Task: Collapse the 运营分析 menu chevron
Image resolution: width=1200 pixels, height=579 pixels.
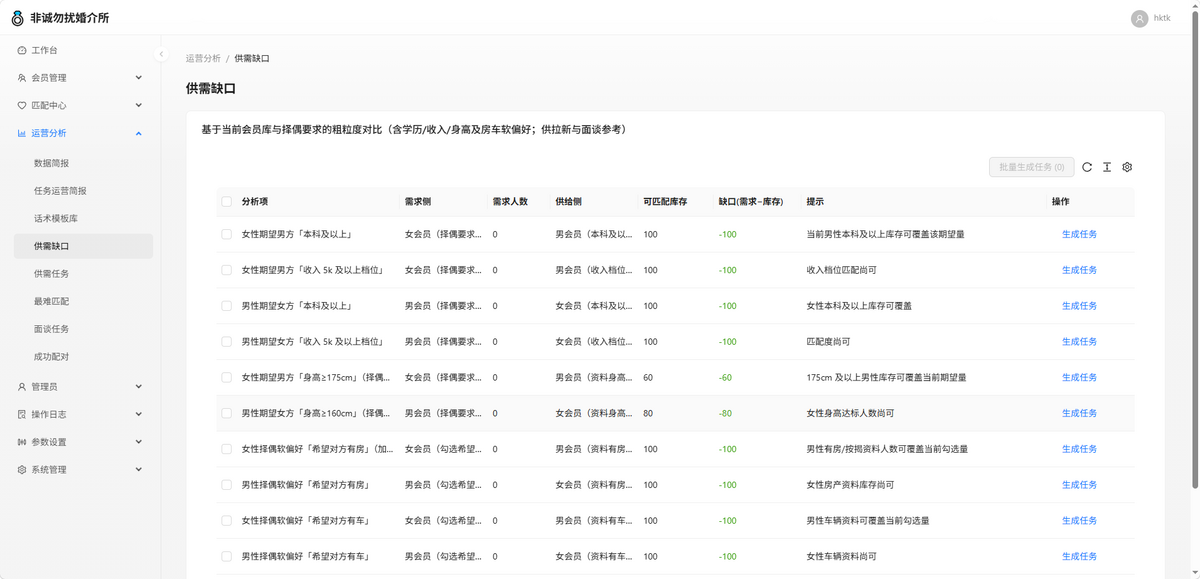Action: pos(139,133)
